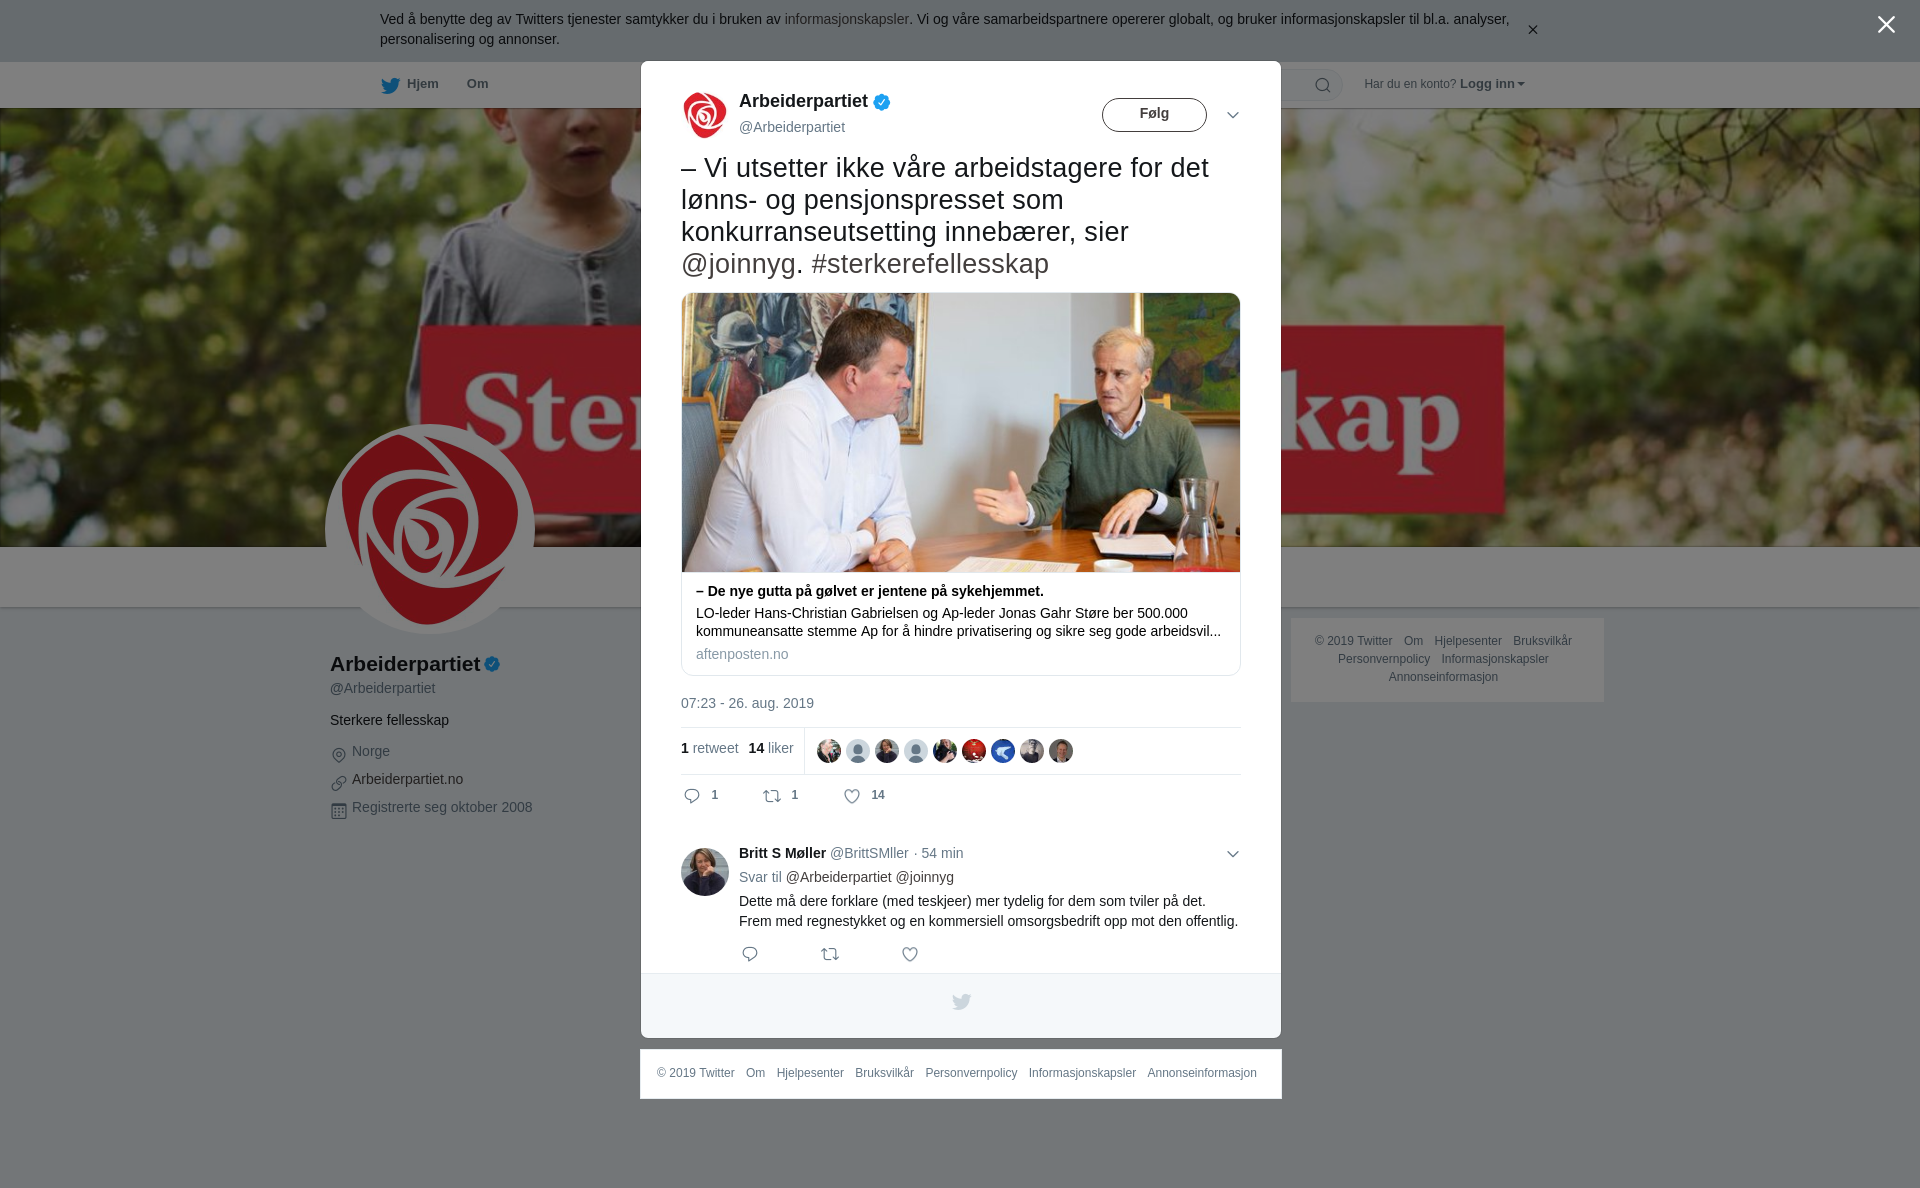Open the Om menu item in the top navigation
Image resolution: width=1920 pixels, height=1188 pixels.
(x=477, y=84)
